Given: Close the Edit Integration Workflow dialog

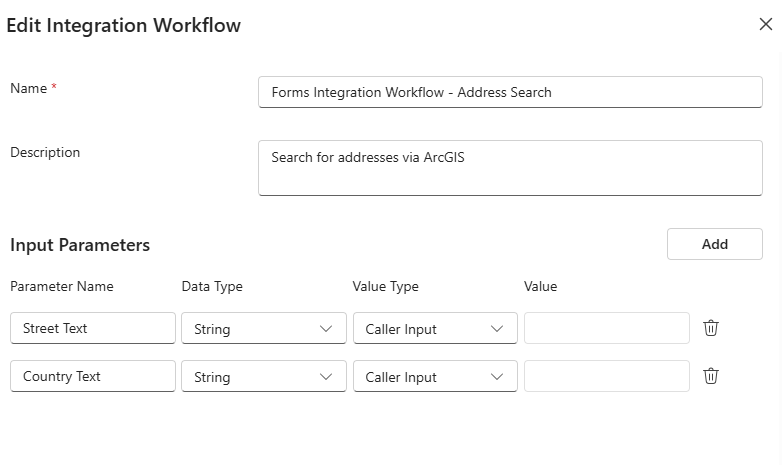Looking at the screenshot, I should 765,25.
